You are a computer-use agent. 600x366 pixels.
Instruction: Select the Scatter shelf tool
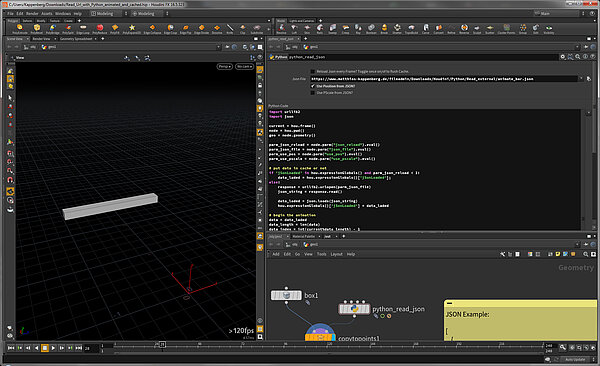coord(490,29)
